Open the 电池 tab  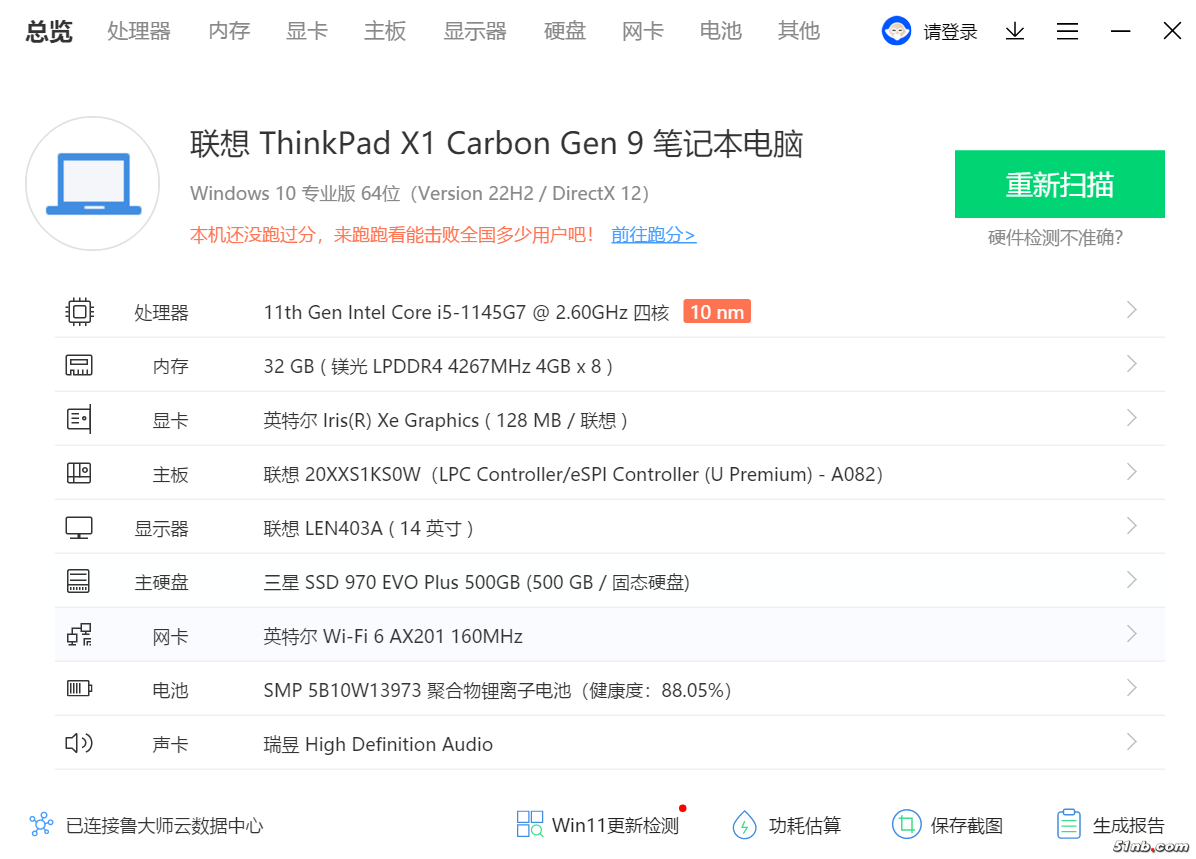(721, 32)
